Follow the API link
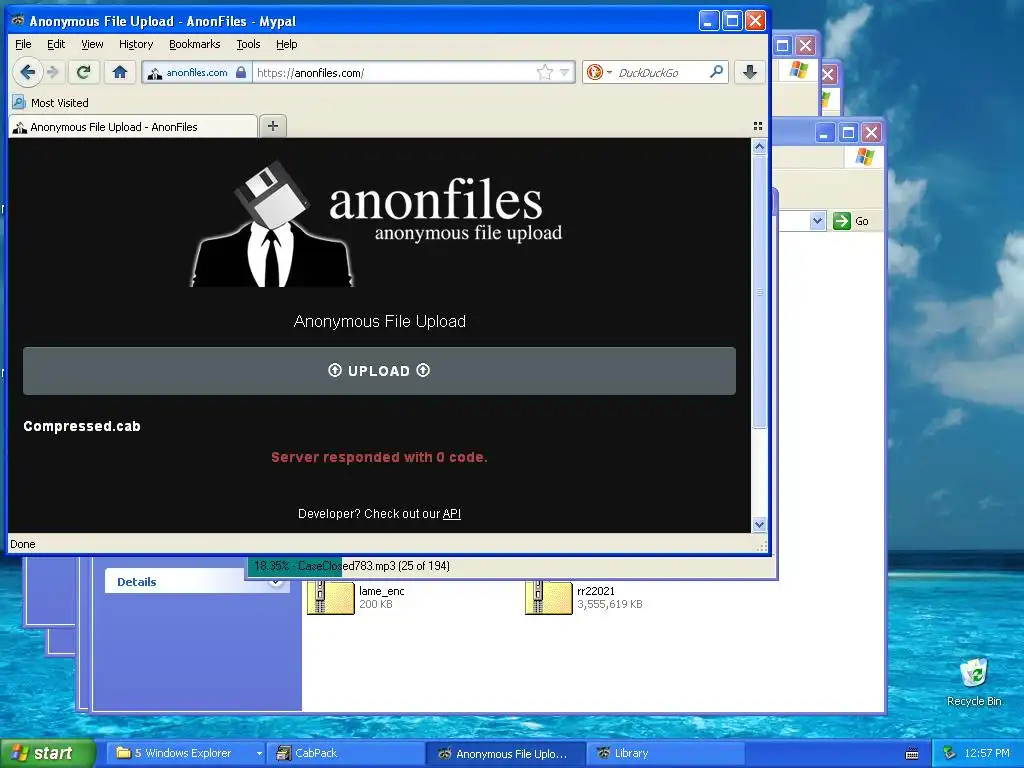1024x768 pixels. (451, 514)
